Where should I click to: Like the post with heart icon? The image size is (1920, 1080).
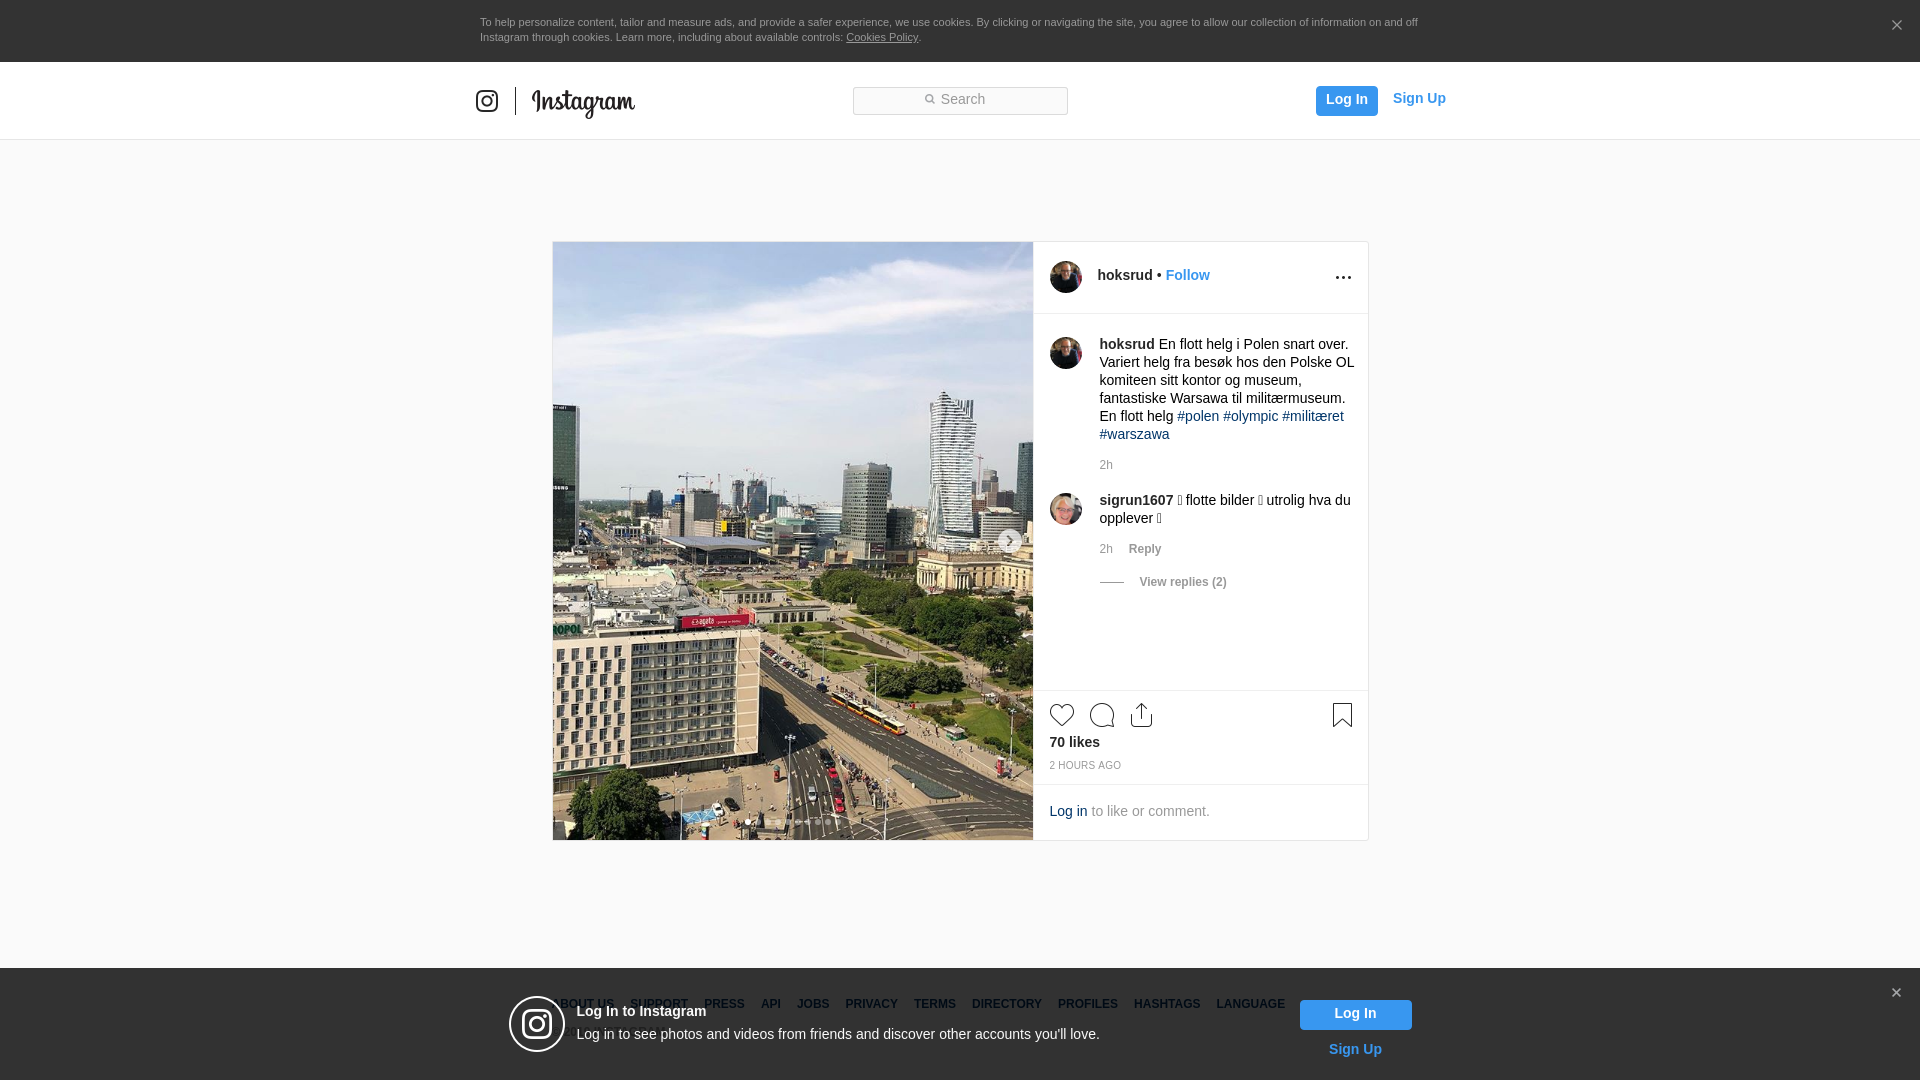pos(1061,715)
